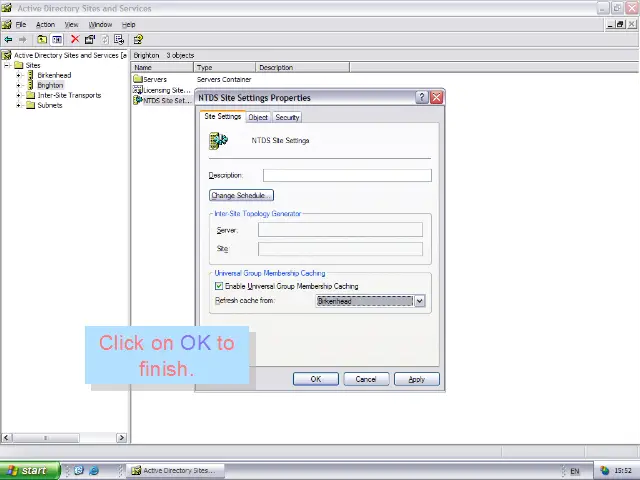The image size is (640, 480).
Task: Open Internet Explorer from Quick Launch
Action: pos(94,470)
